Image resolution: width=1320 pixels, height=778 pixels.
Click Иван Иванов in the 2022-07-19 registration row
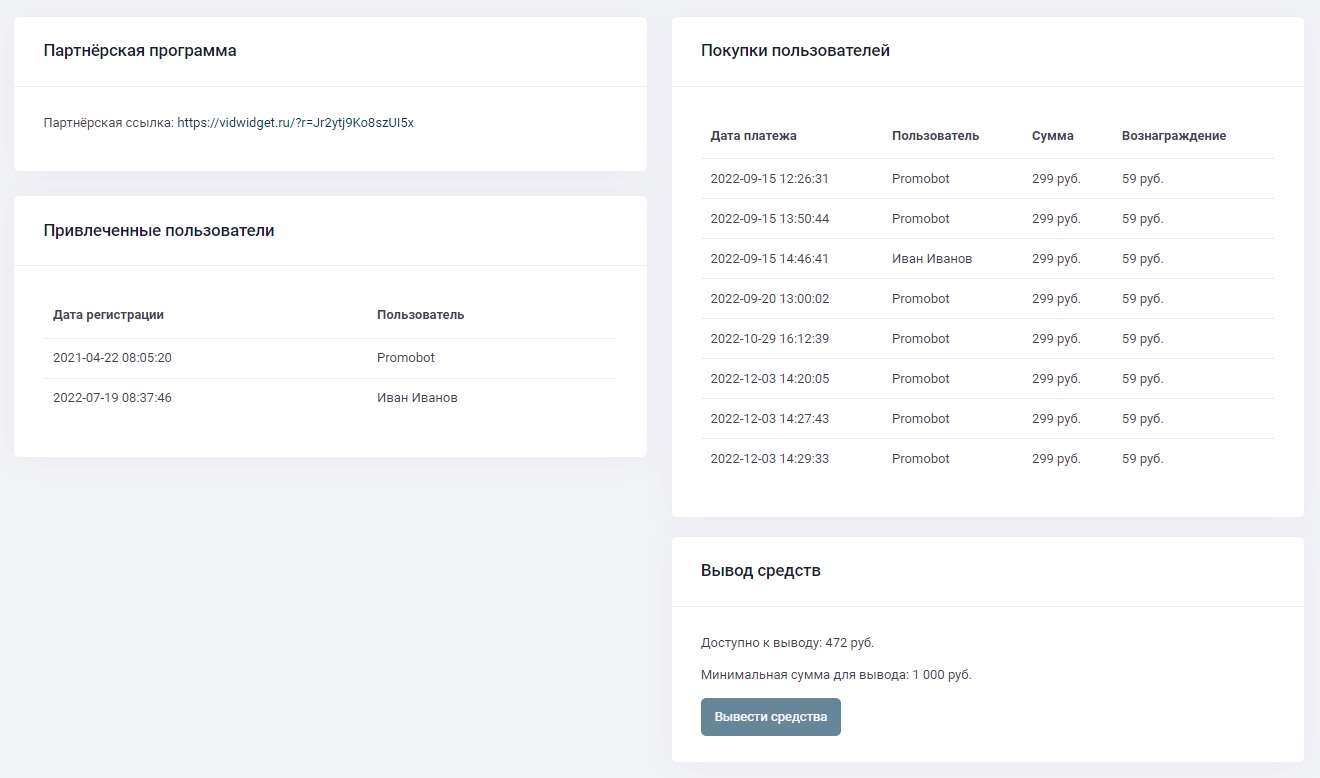point(417,398)
